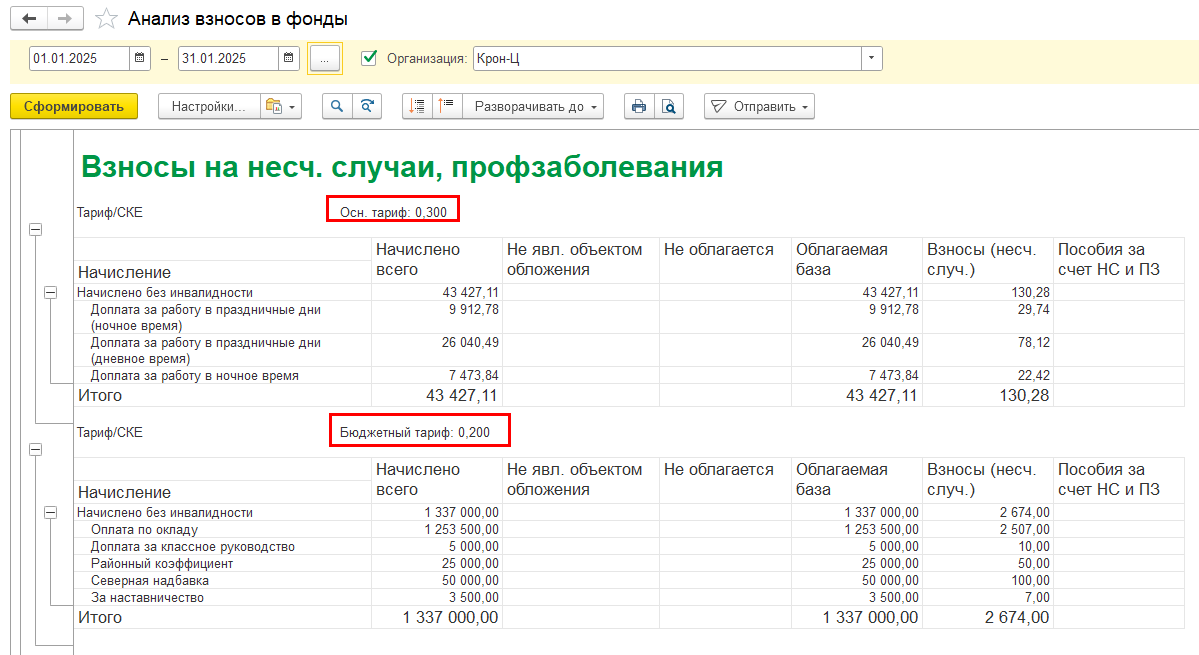Collapse the Осн. тариф 0,300 group
The width and height of the screenshot is (1199, 655).
pyautogui.click(x=36, y=230)
